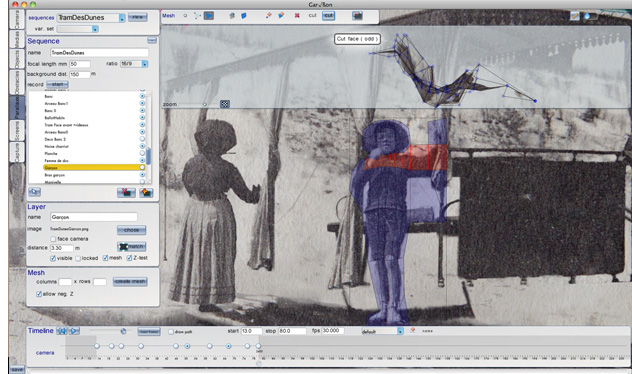Open the Objects side tab

(x=17, y=59)
